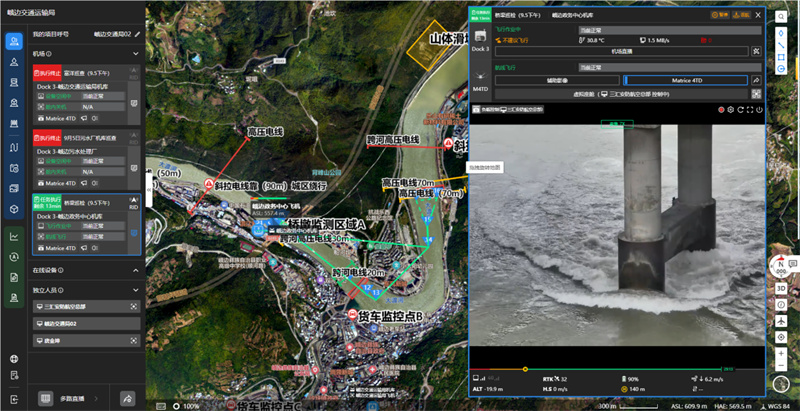This screenshot has height=411, width=800.
Task: Click the yellow marker on flight progress bar
Action: (525, 369)
